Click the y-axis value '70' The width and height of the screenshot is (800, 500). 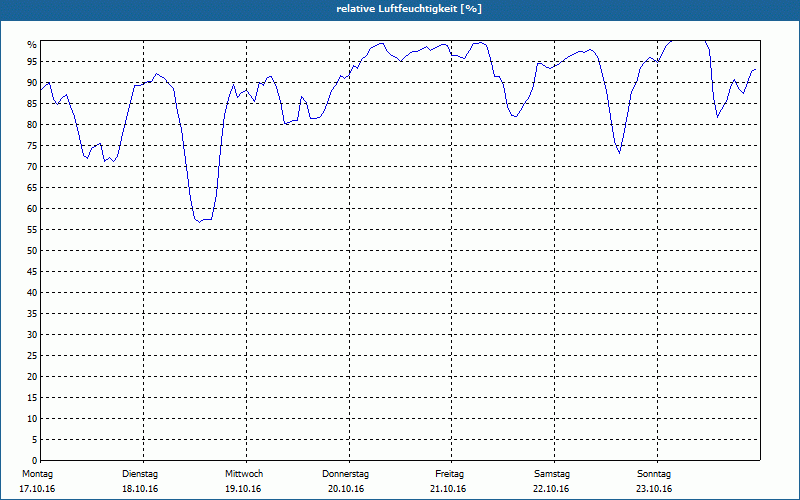(32, 167)
